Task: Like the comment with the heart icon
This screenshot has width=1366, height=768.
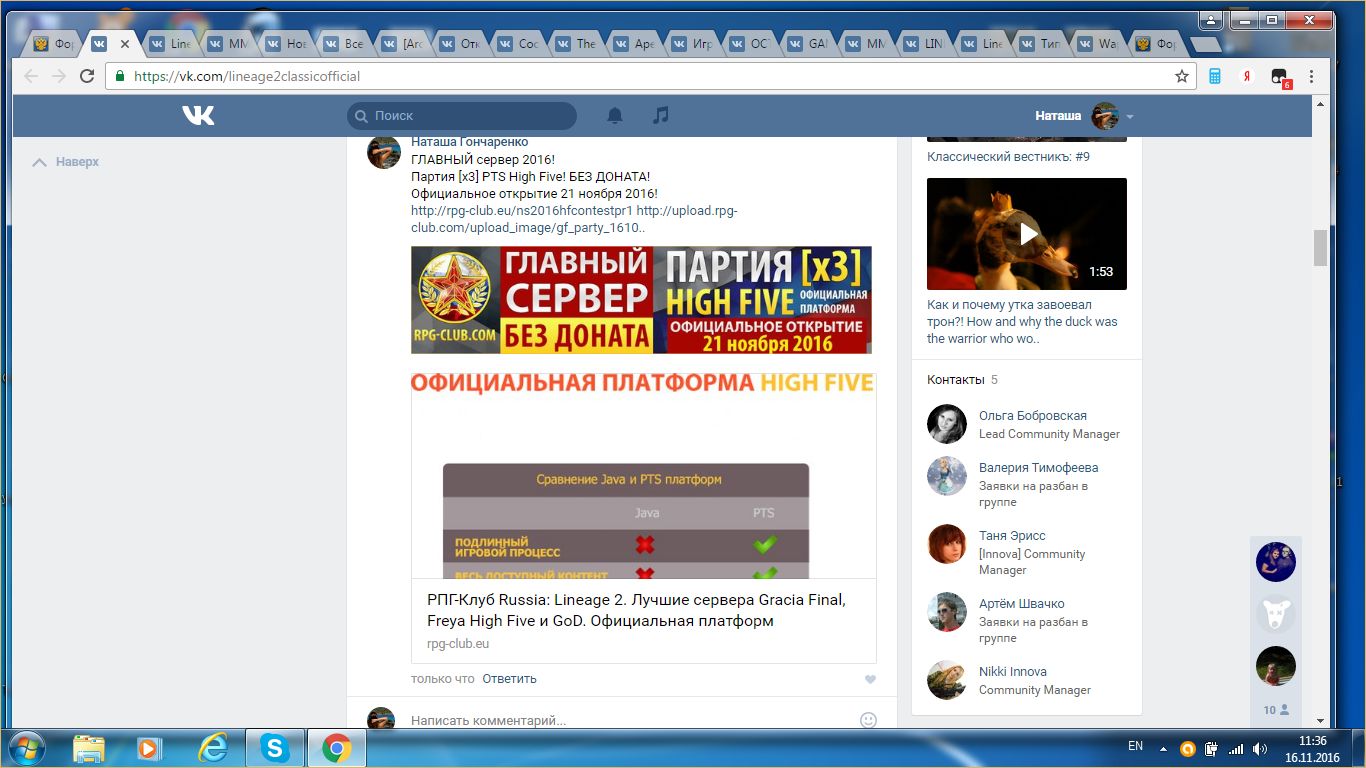Action: pos(870,679)
